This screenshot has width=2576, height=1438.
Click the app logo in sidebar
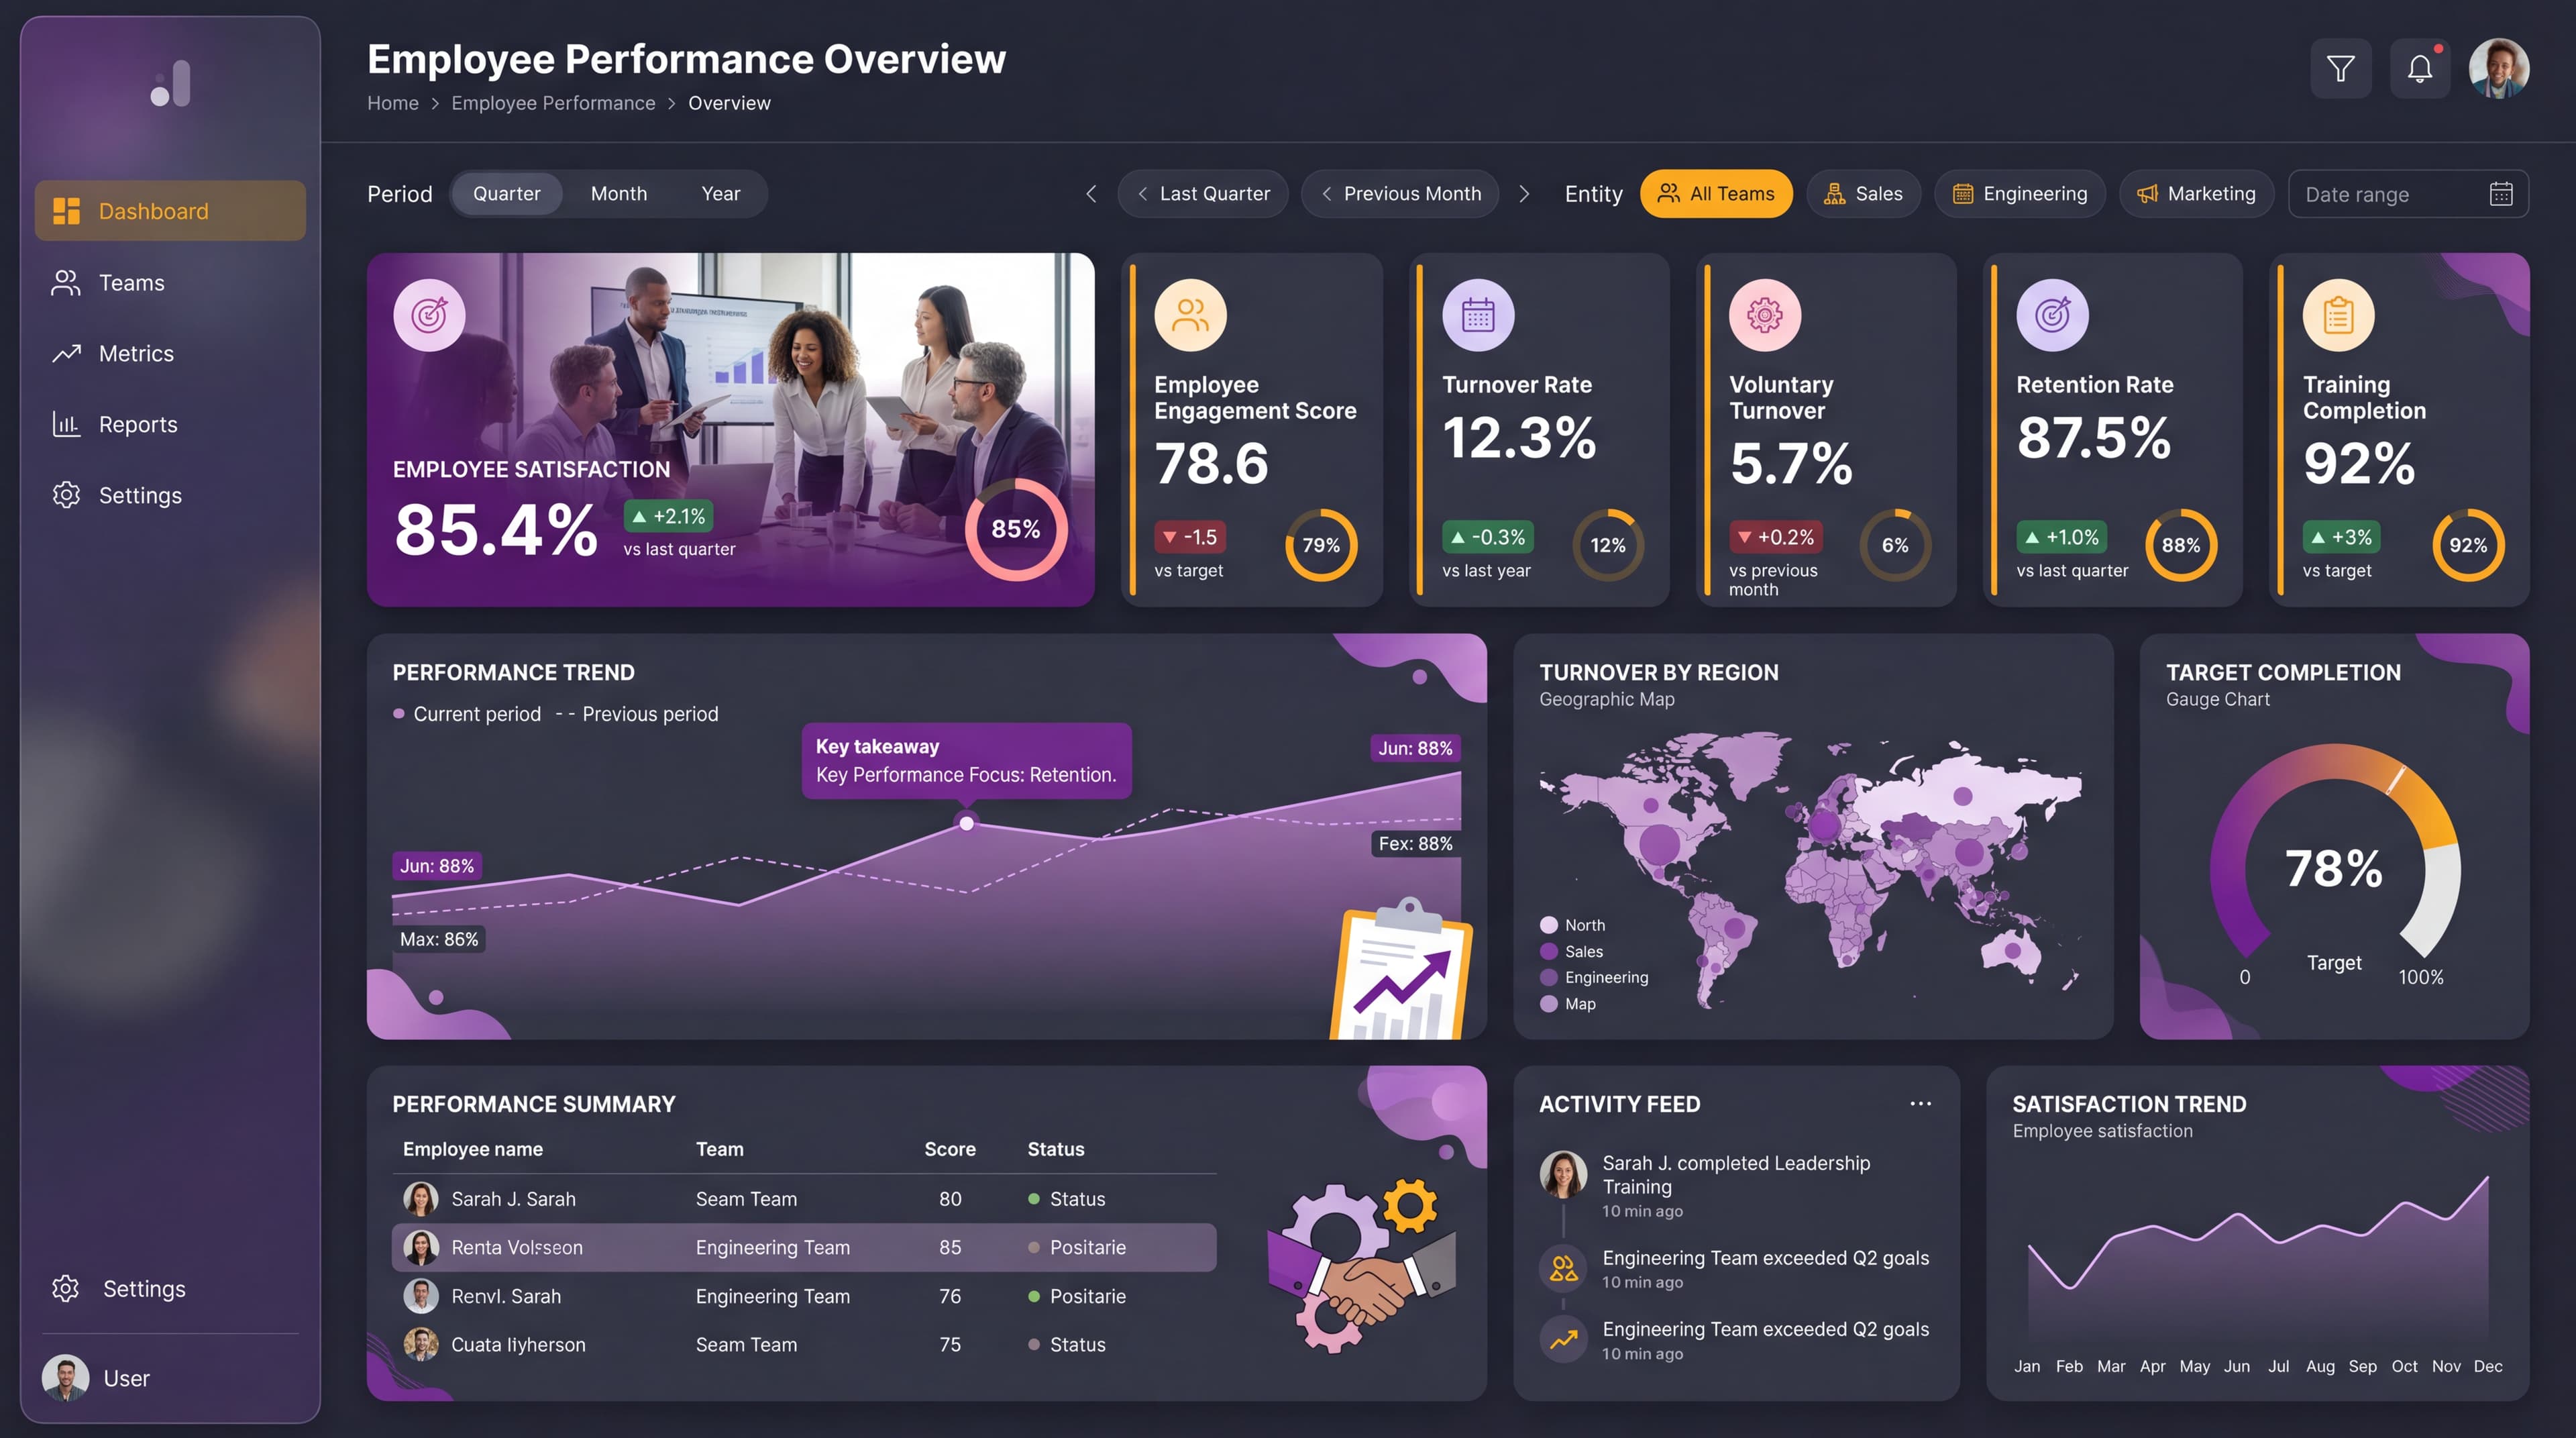171,84
